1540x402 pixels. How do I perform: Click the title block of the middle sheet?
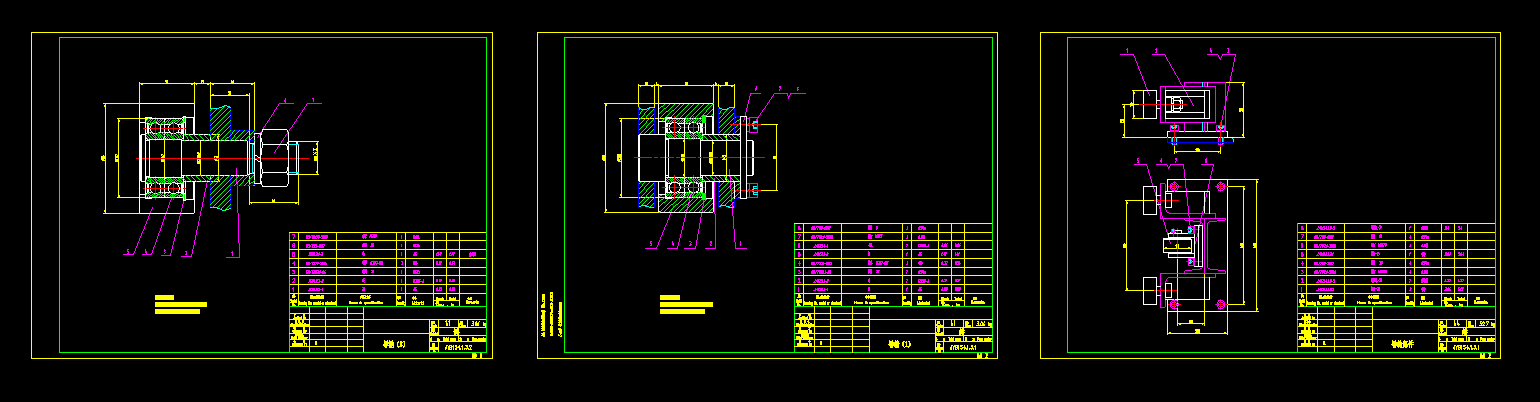tap(893, 329)
